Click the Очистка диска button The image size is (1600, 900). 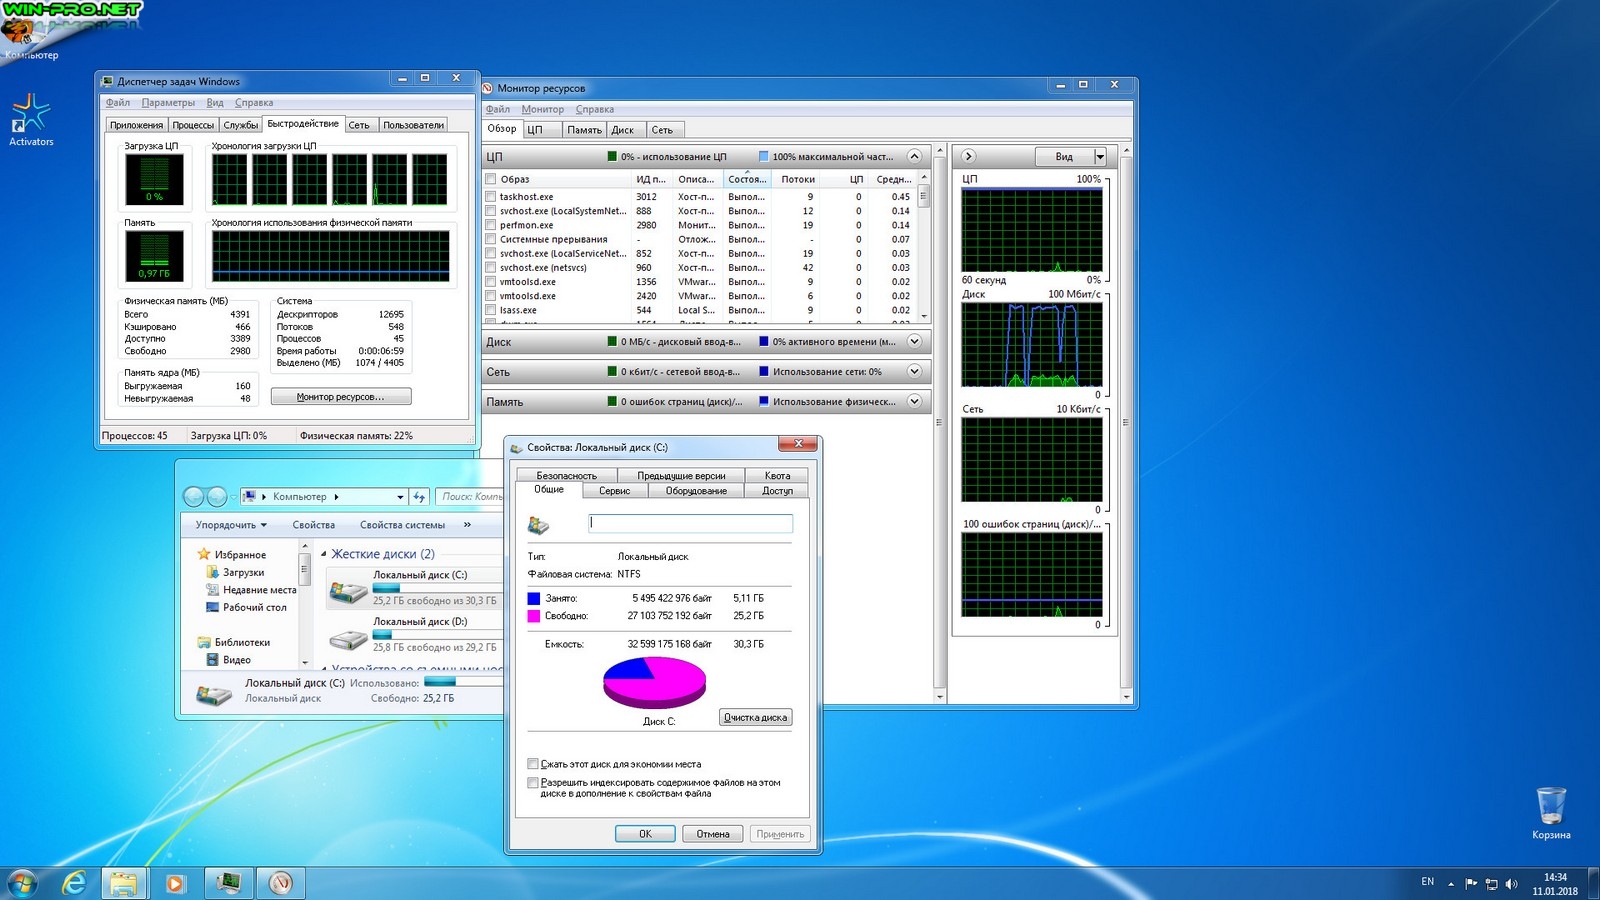(756, 718)
